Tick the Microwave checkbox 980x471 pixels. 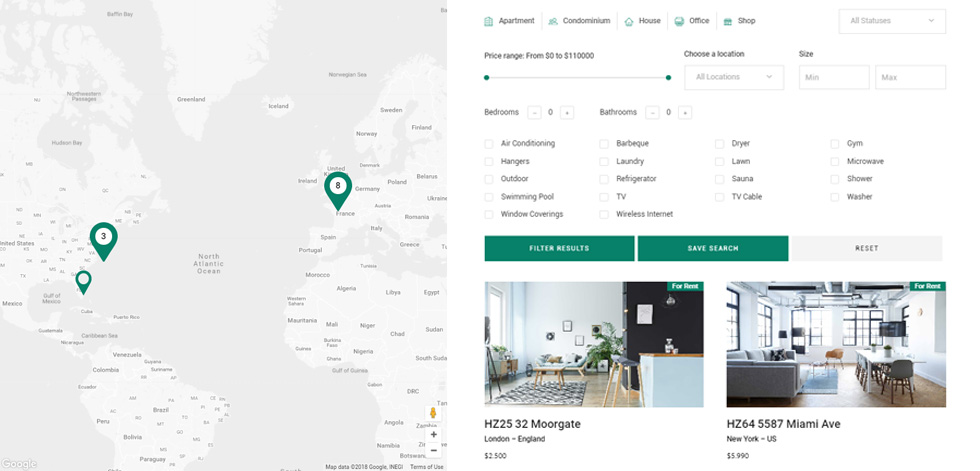835,162
